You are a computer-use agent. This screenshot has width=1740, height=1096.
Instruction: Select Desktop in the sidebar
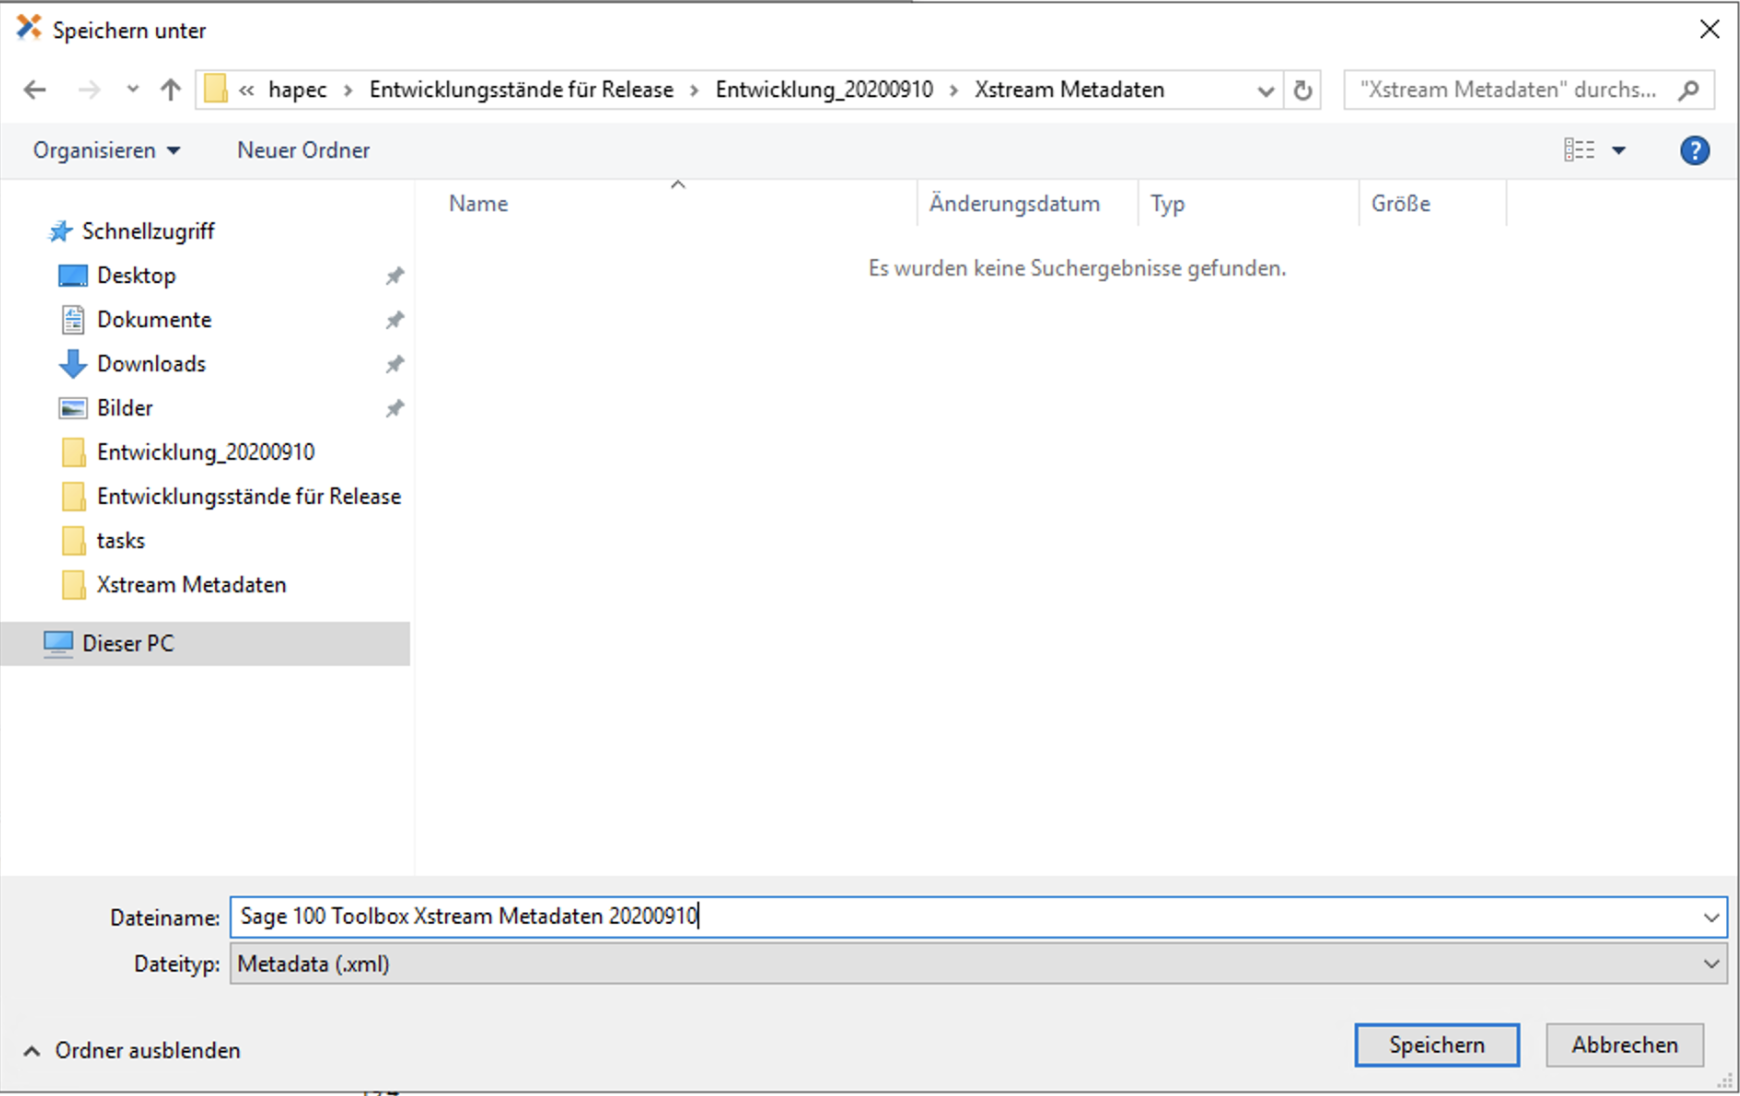136,276
